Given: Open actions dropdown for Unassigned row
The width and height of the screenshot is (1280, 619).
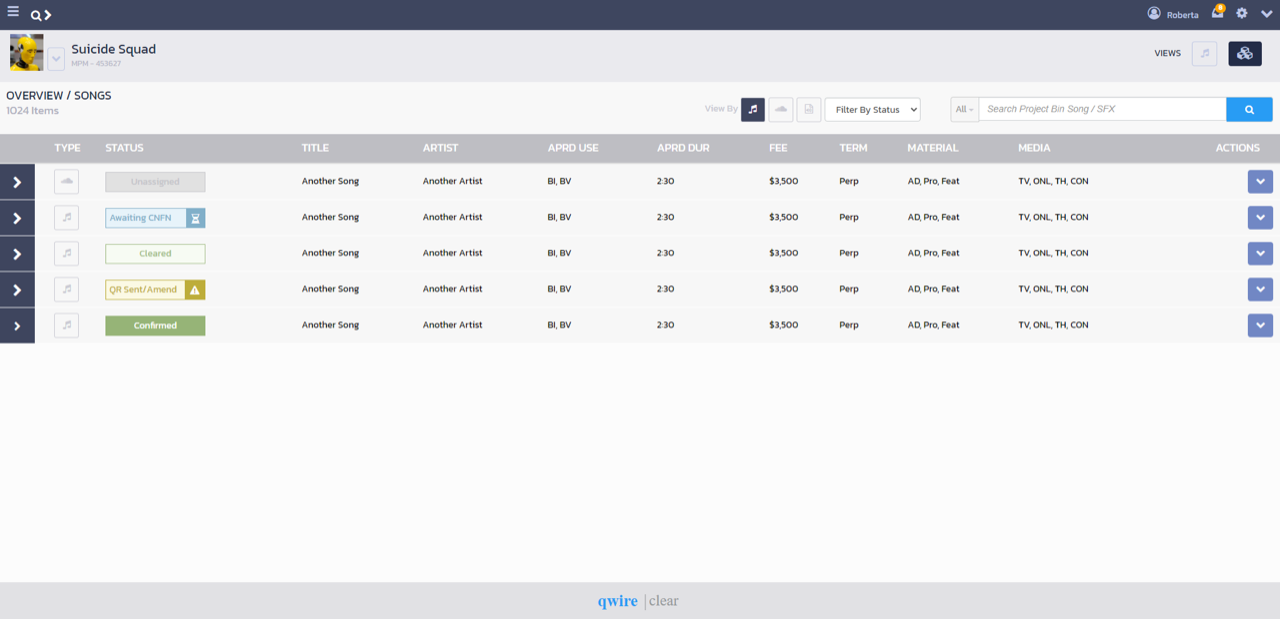Looking at the screenshot, I should pos(1260,181).
